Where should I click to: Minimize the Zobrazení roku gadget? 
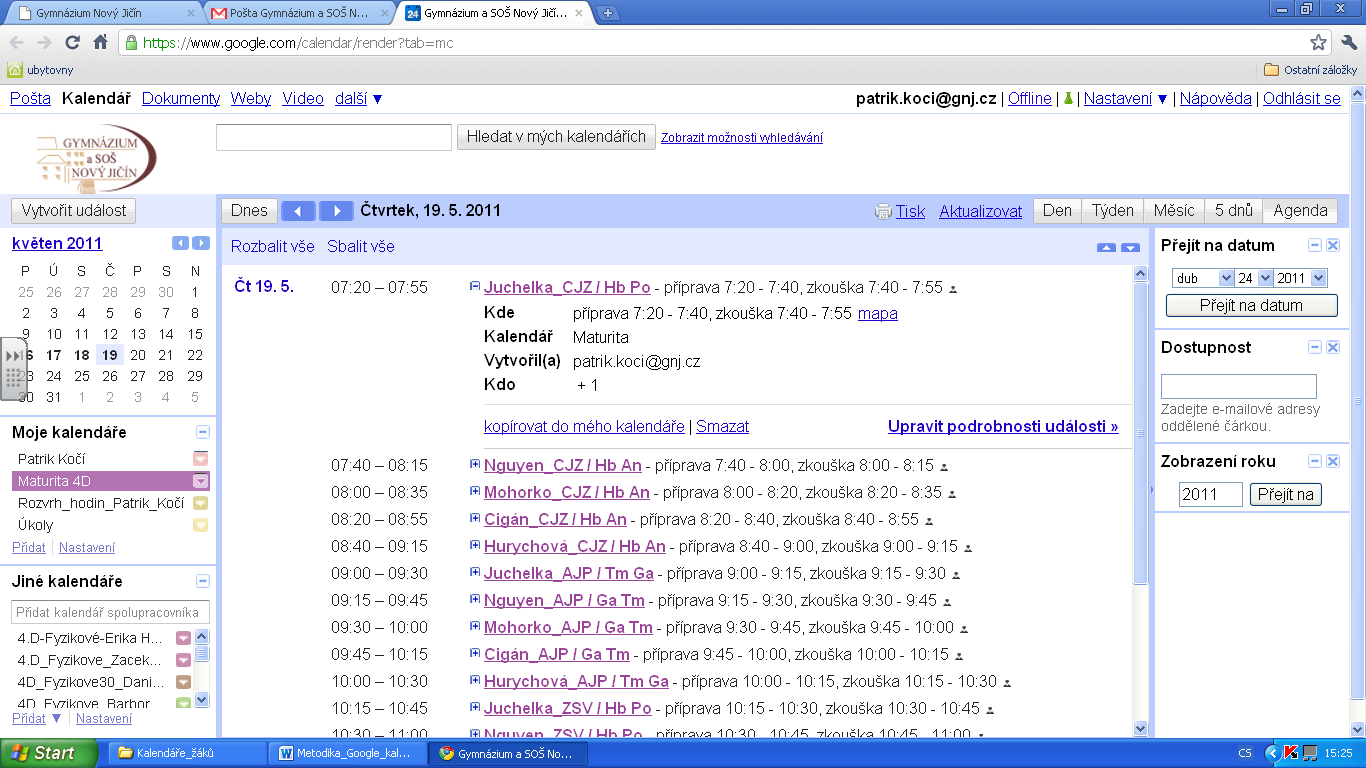click(1315, 461)
